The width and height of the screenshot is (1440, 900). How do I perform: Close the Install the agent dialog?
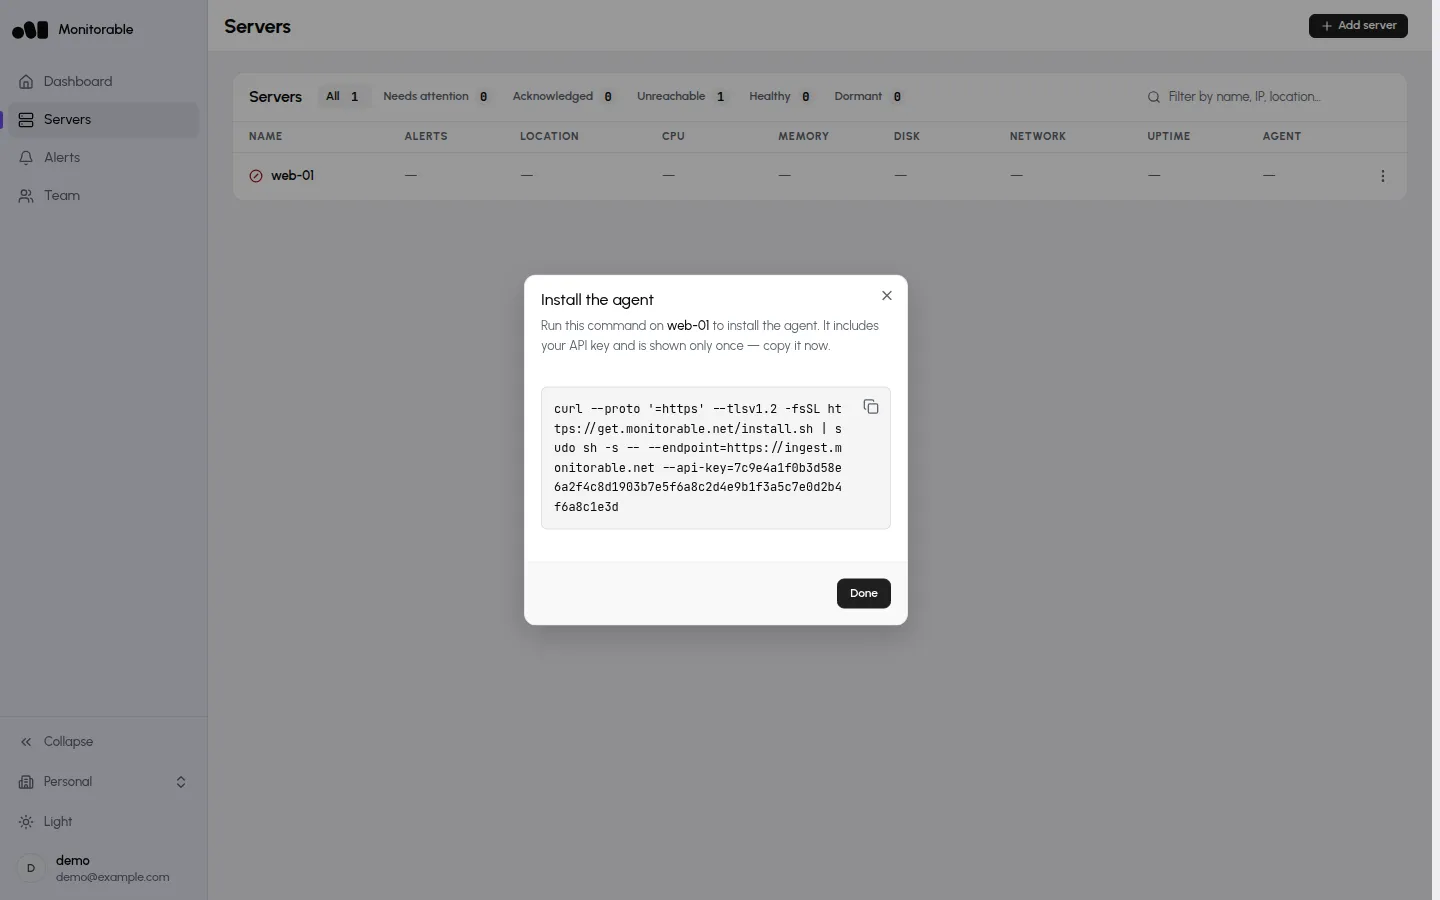coord(887,296)
